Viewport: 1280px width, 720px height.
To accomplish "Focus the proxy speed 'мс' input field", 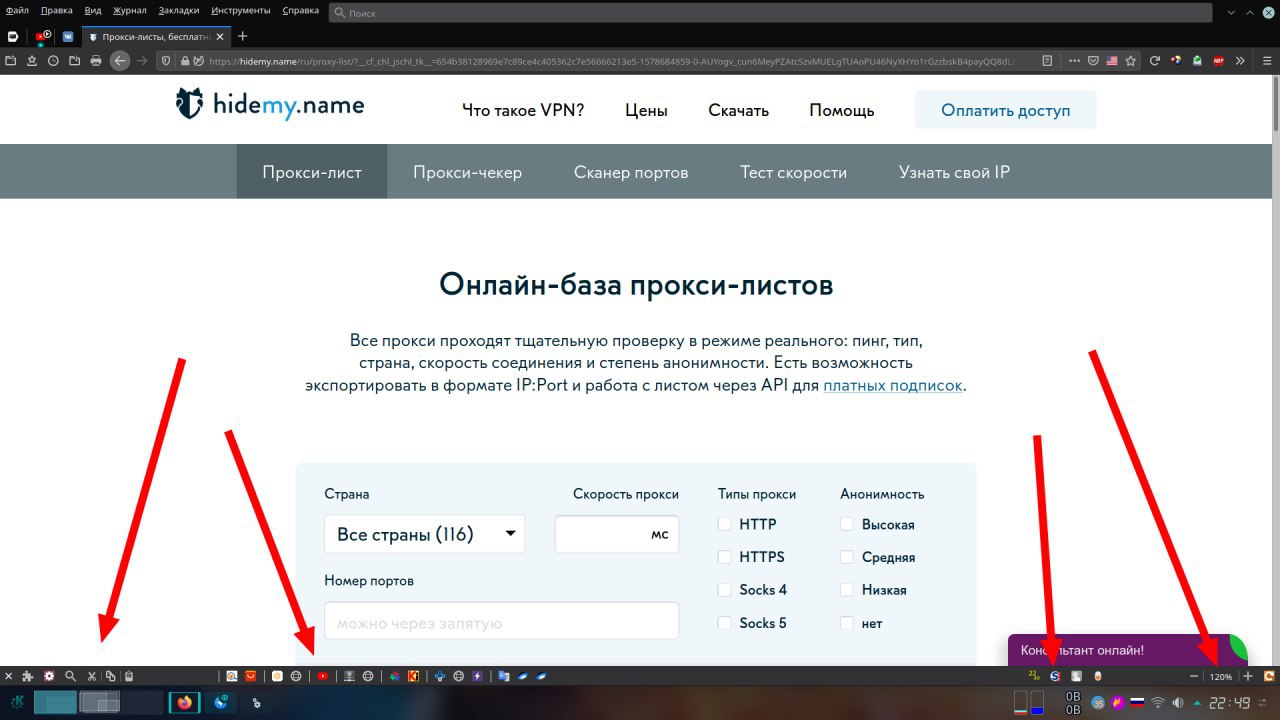I will point(617,534).
